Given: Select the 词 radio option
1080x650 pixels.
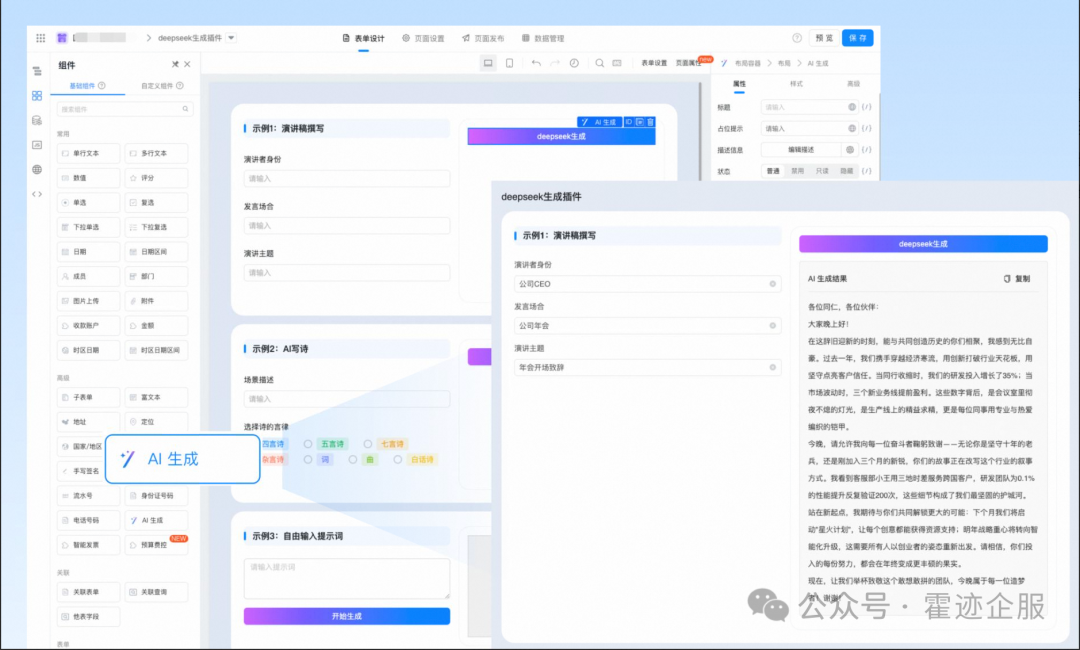Looking at the screenshot, I should point(308,459).
